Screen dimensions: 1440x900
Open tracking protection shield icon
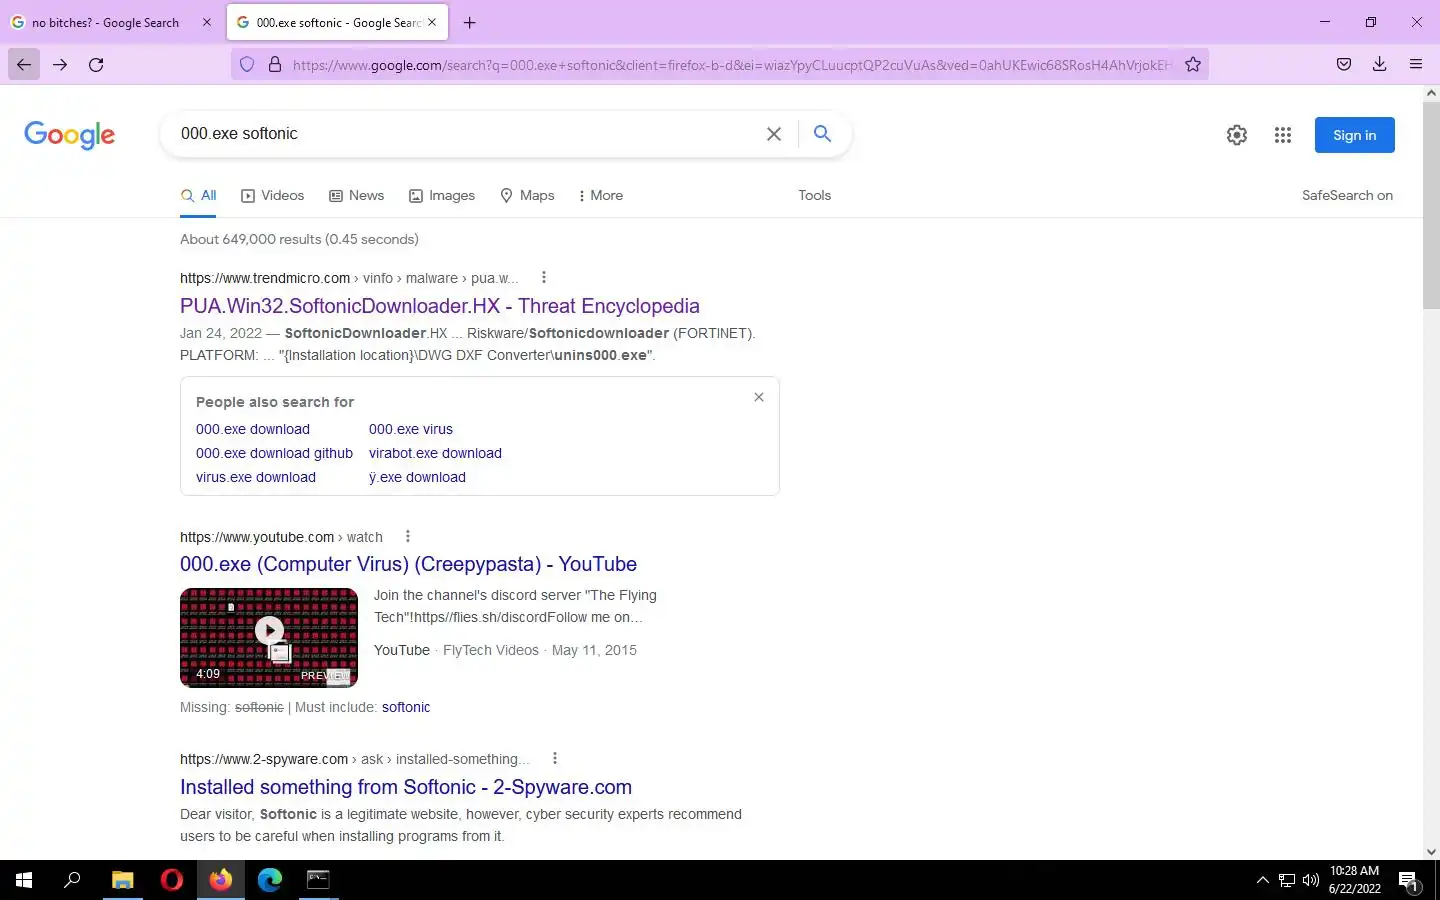click(x=247, y=65)
